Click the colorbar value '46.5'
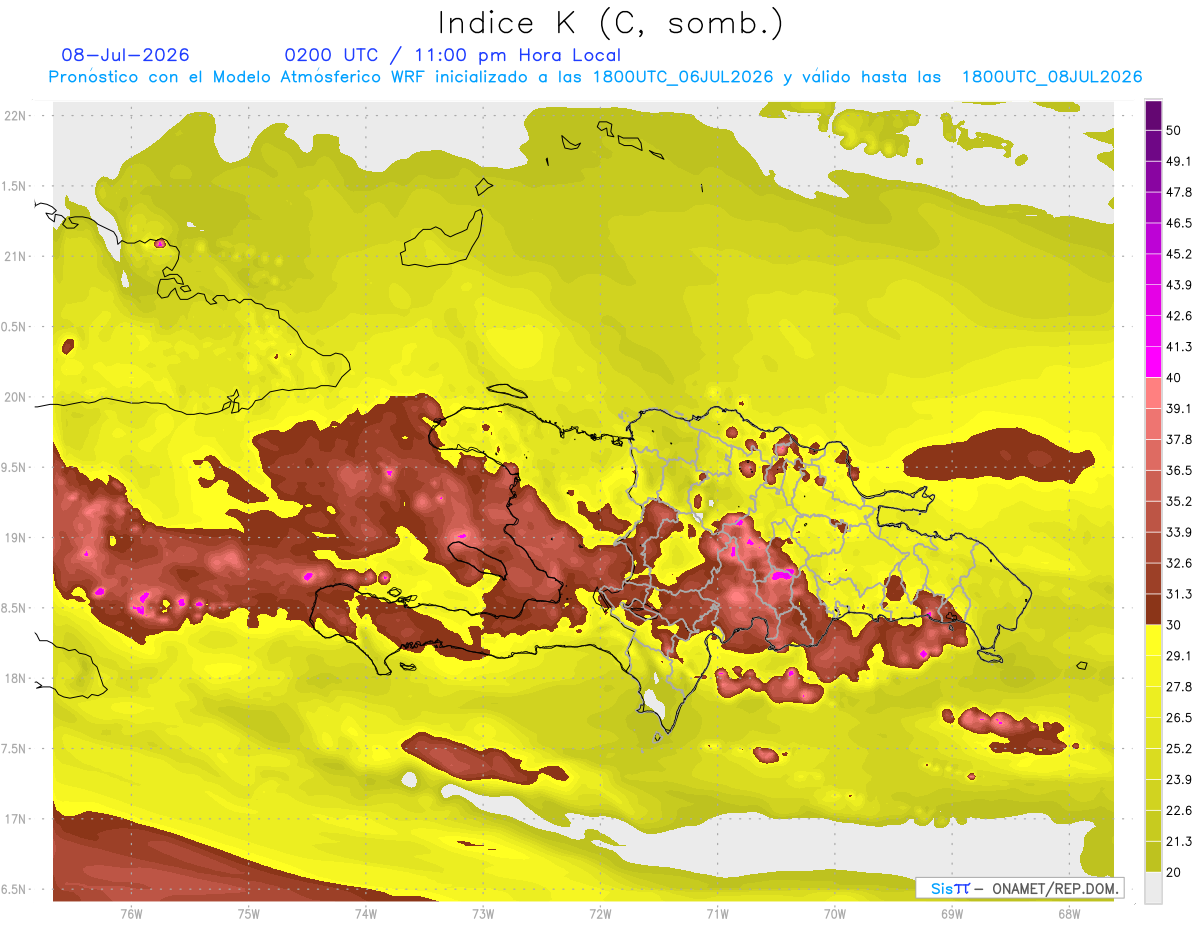1200x927 pixels. point(1178,223)
